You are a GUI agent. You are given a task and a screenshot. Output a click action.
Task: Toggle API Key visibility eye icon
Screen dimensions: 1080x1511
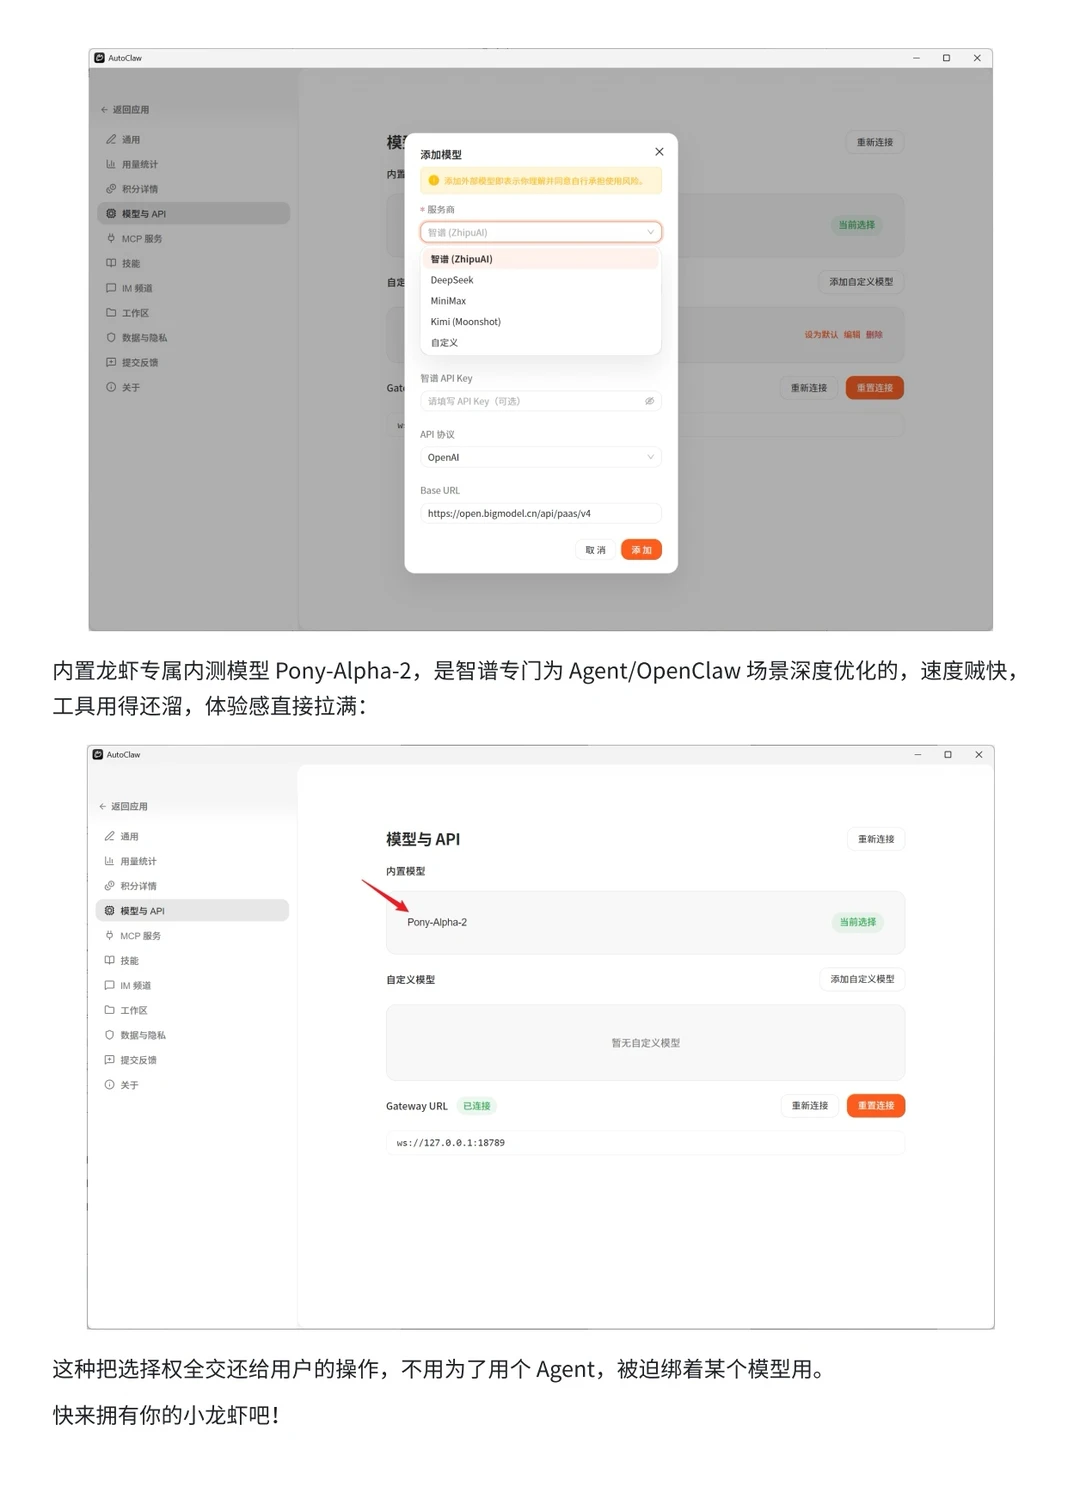(x=649, y=401)
